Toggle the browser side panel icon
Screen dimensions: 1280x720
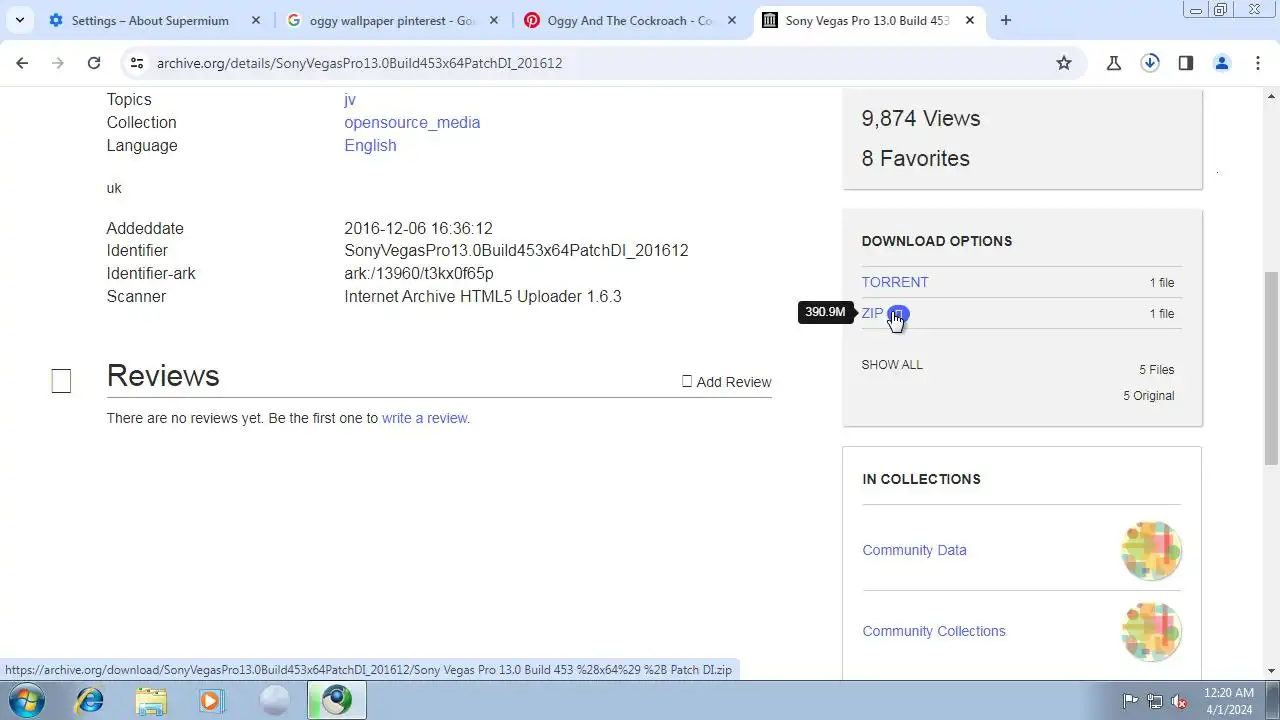coord(1186,63)
